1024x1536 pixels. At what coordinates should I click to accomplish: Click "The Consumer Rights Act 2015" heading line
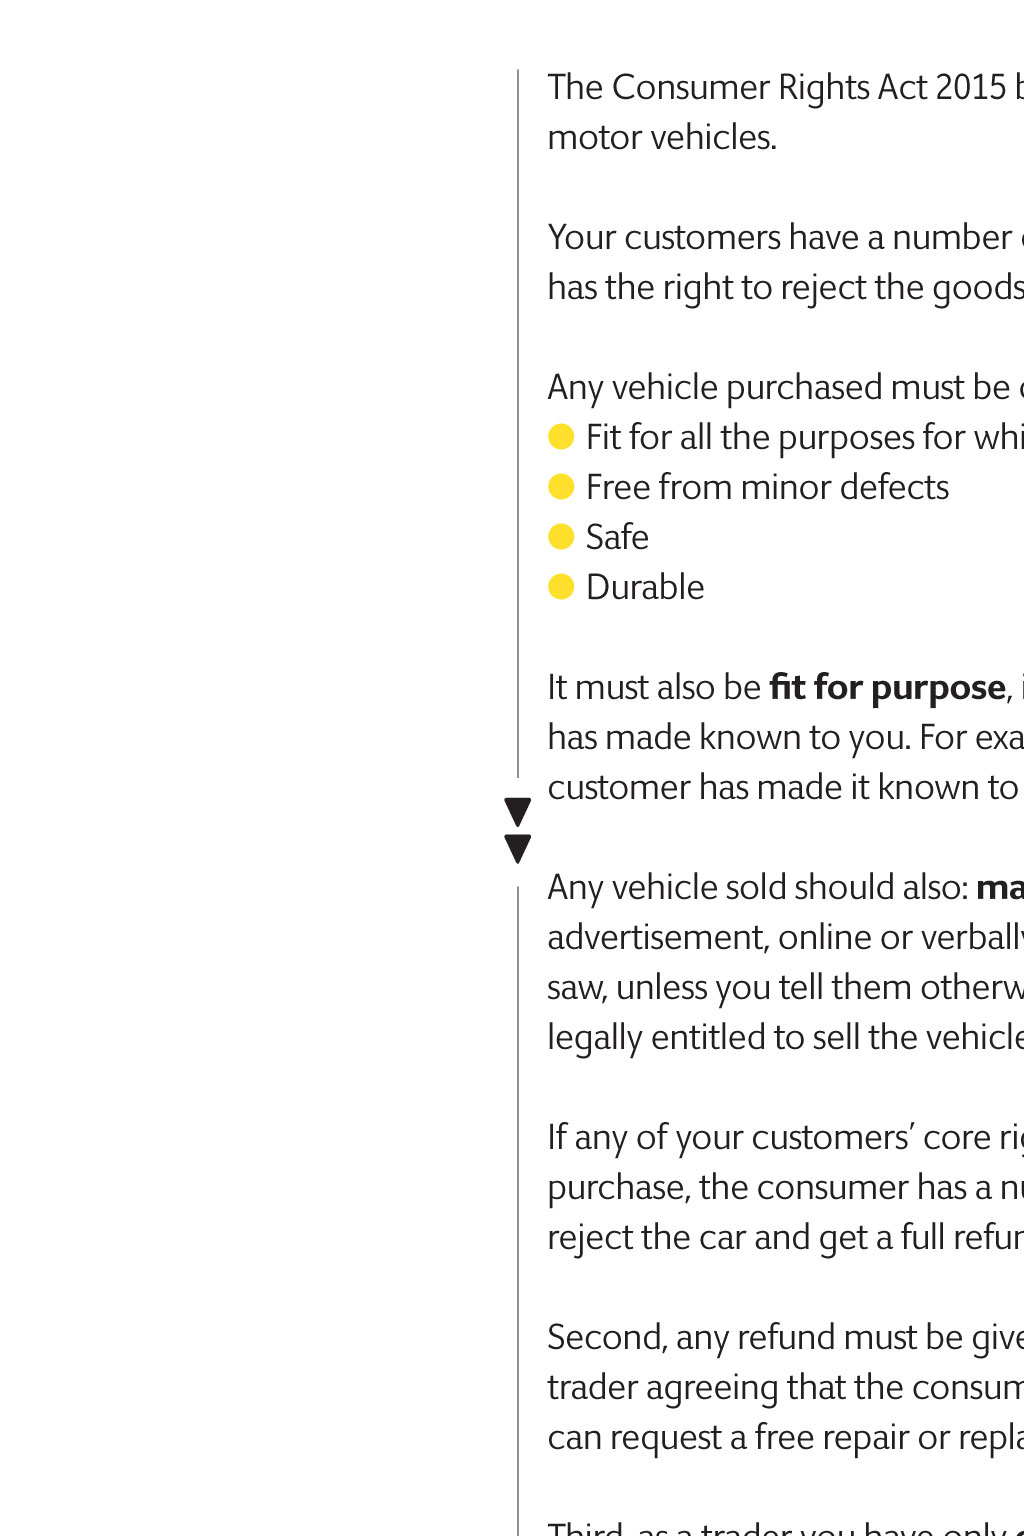(x=780, y=88)
